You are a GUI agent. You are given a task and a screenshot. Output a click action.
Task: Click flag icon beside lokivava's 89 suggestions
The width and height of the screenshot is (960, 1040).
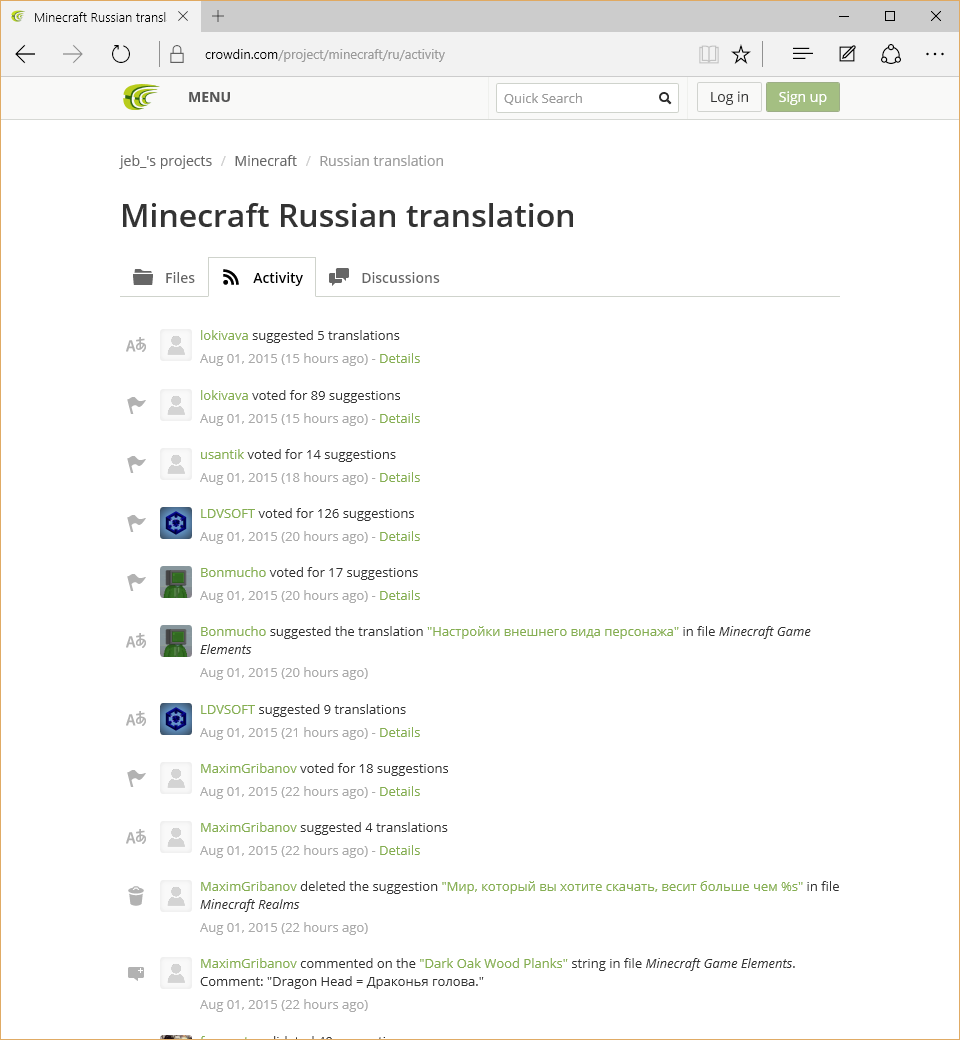(x=136, y=405)
